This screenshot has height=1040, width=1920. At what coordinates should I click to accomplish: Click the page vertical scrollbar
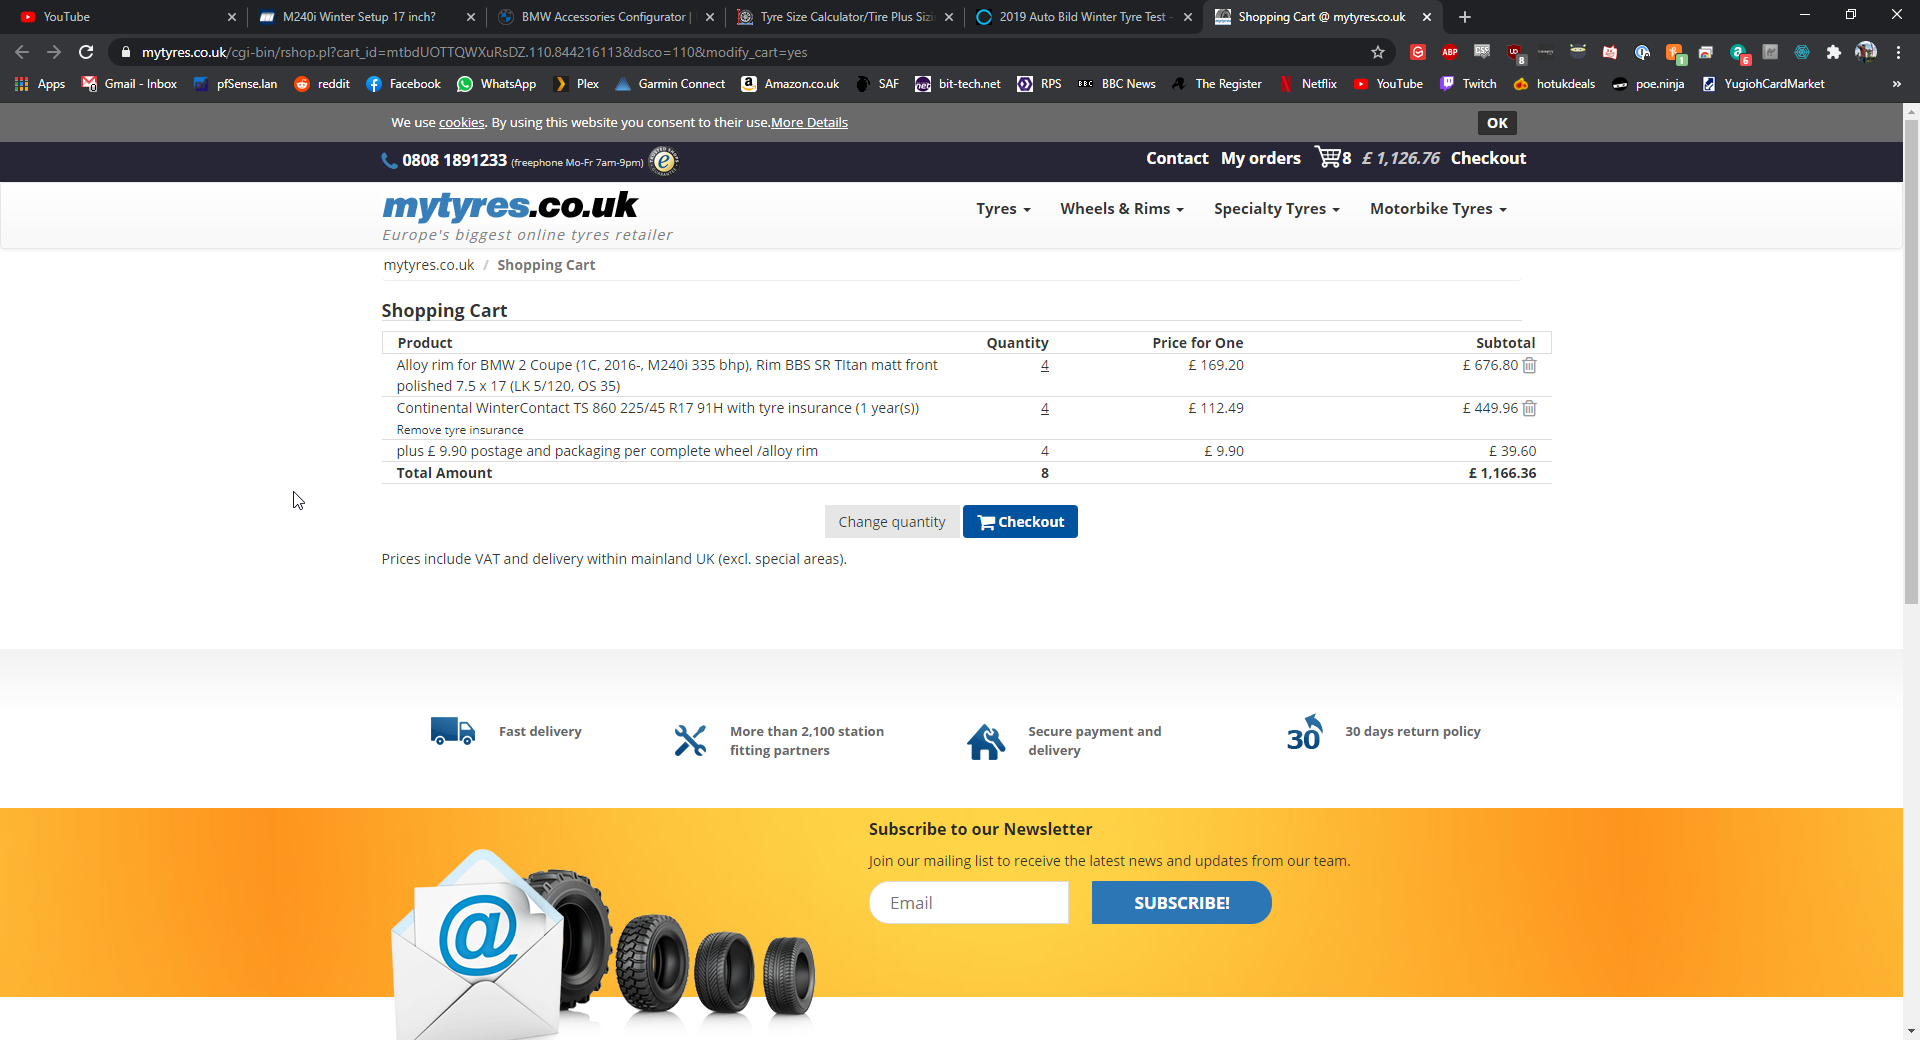click(1911, 360)
